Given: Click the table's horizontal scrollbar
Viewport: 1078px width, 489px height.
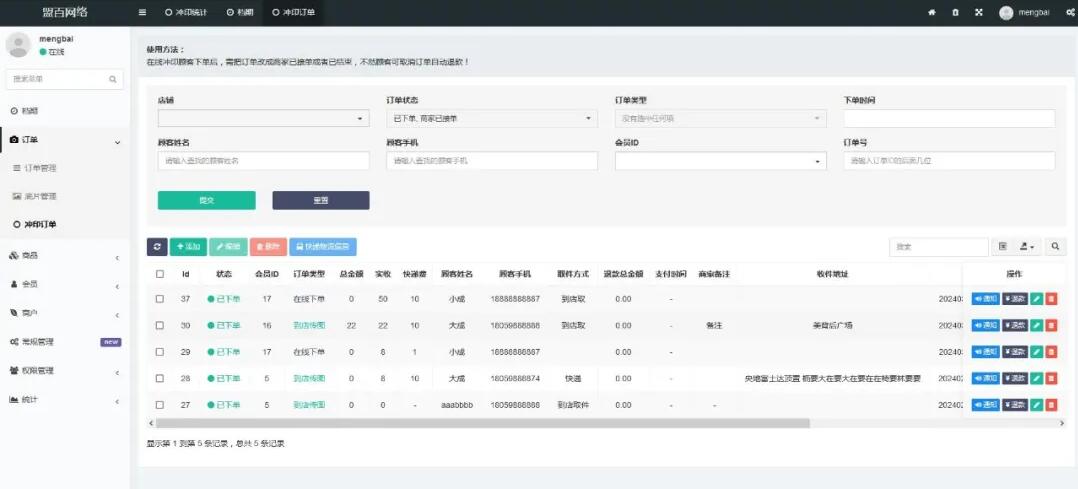Looking at the screenshot, I should pyautogui.click(x=480, y=423).
